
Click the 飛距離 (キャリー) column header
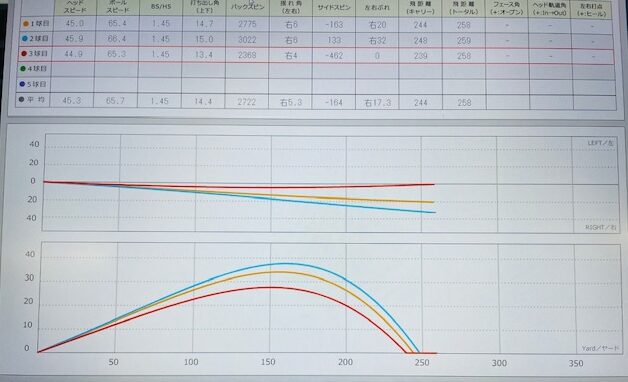[x=420, y=8]
